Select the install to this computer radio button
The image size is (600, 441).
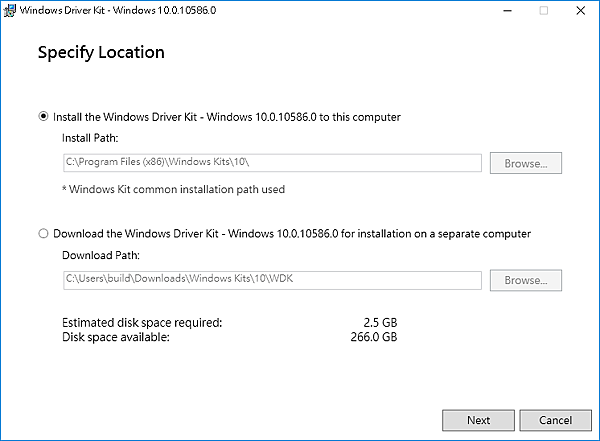coord(43,117)
